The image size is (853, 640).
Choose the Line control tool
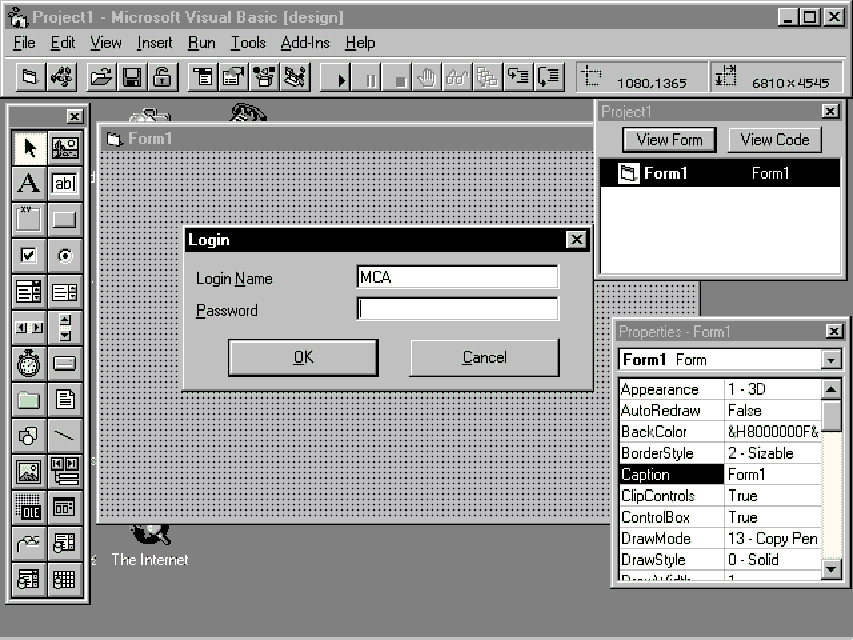pyautogui.click(x=65, y=435)
